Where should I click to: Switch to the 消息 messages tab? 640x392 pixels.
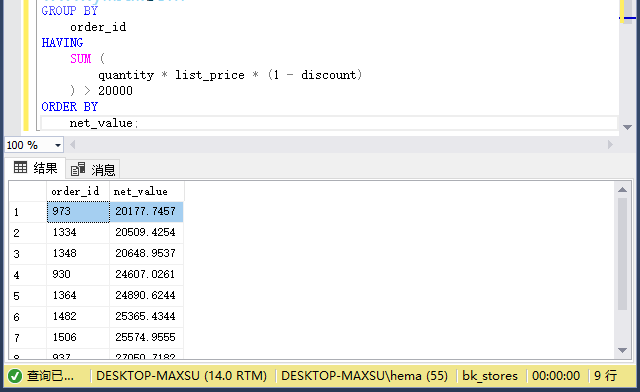coord(93,169)
